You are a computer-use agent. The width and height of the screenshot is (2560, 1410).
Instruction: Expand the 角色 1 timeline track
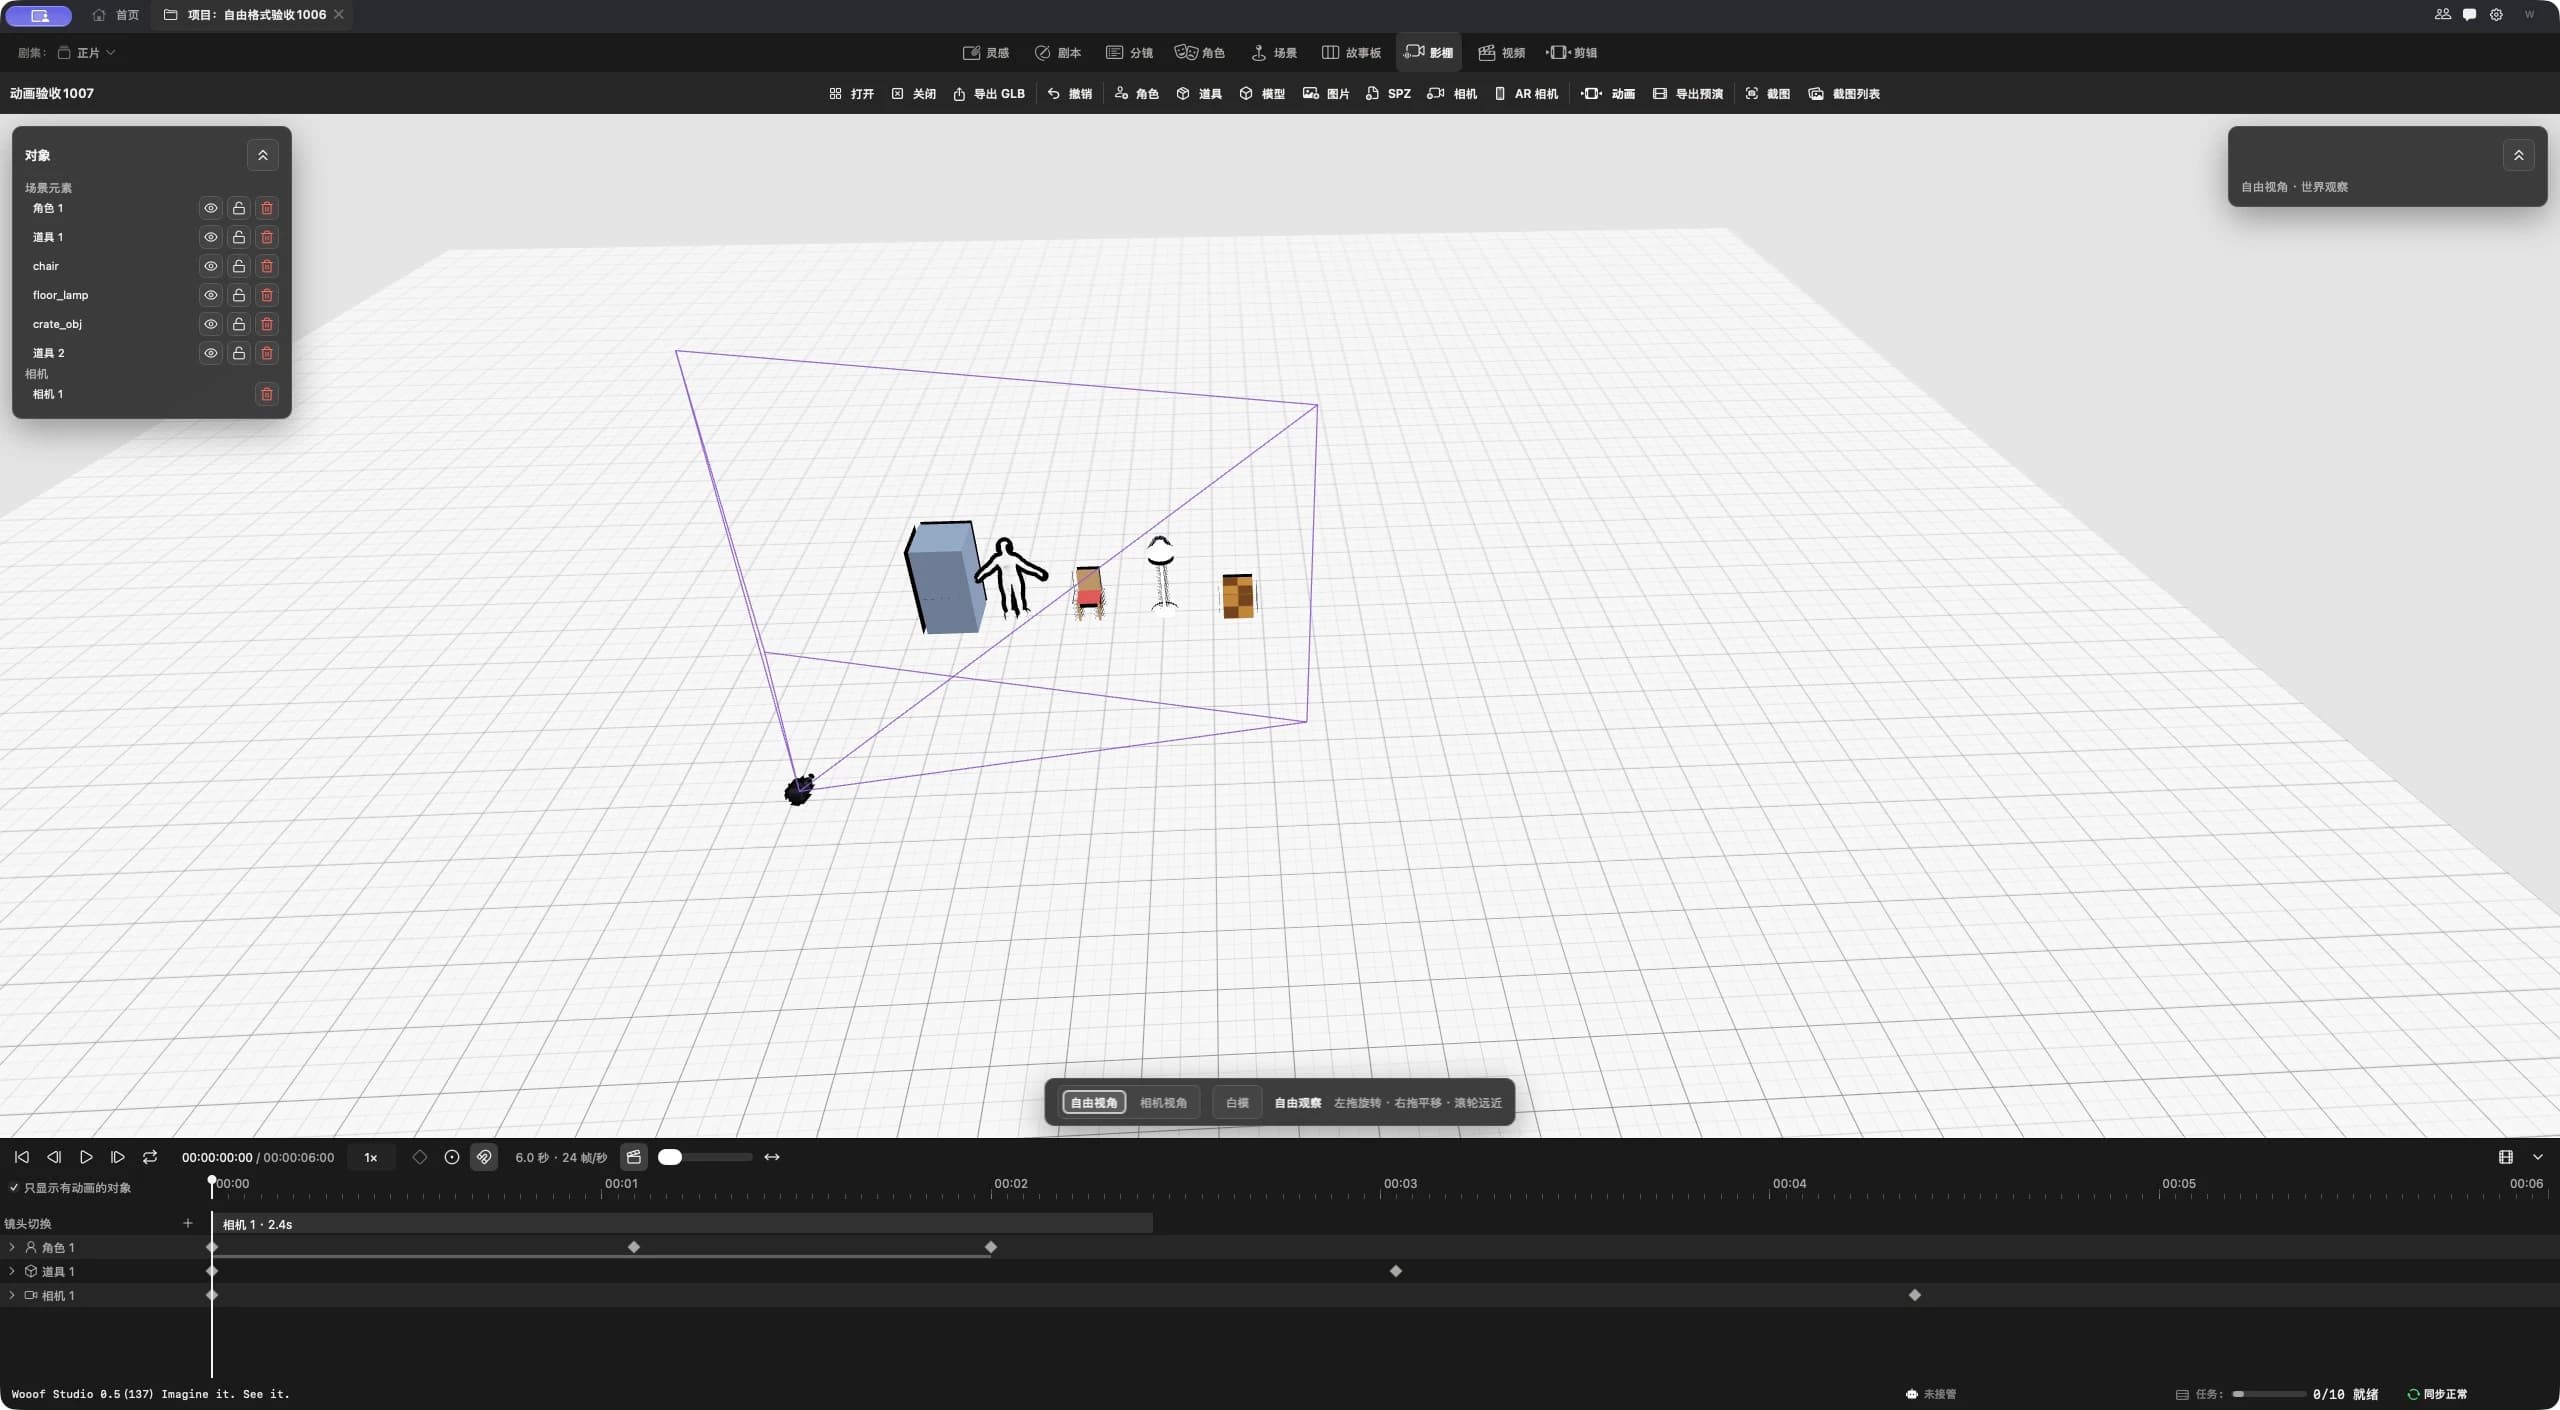click(12, 1247)
